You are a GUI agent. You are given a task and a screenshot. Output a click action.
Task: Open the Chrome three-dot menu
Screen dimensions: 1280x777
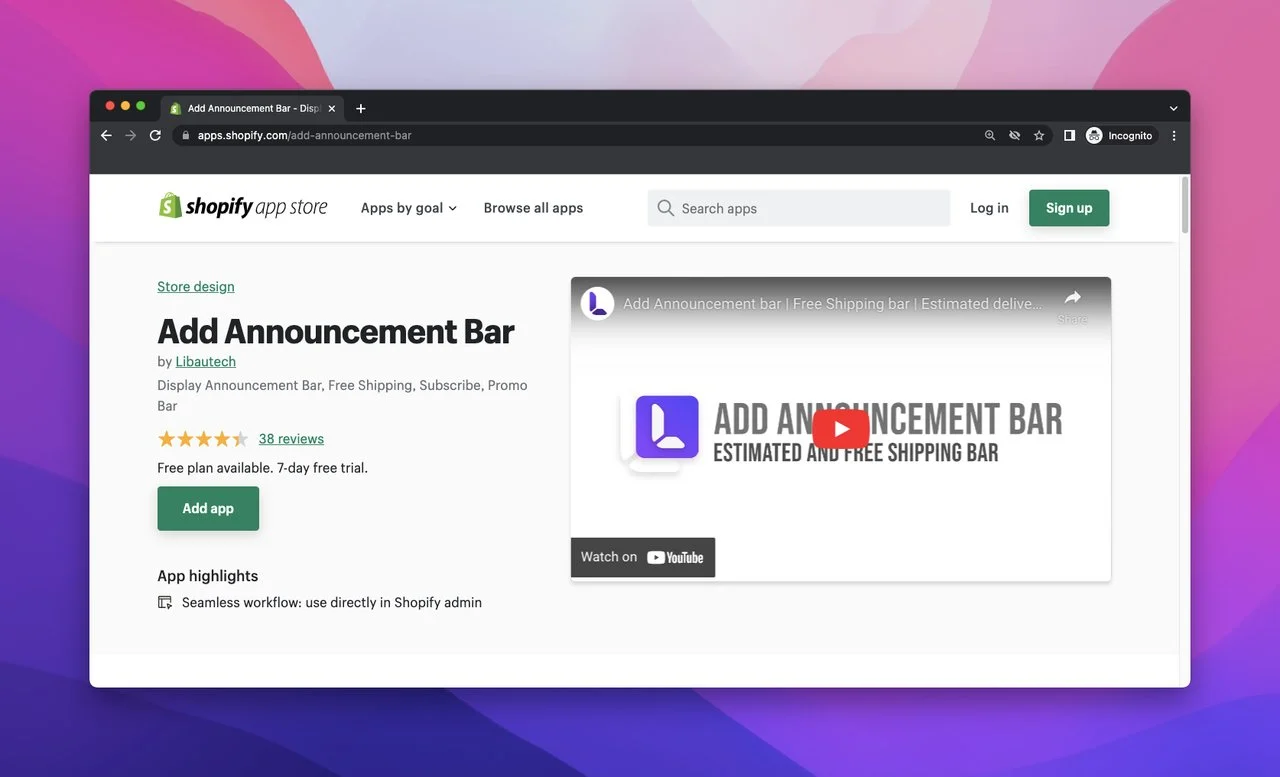coord(1174,136)
